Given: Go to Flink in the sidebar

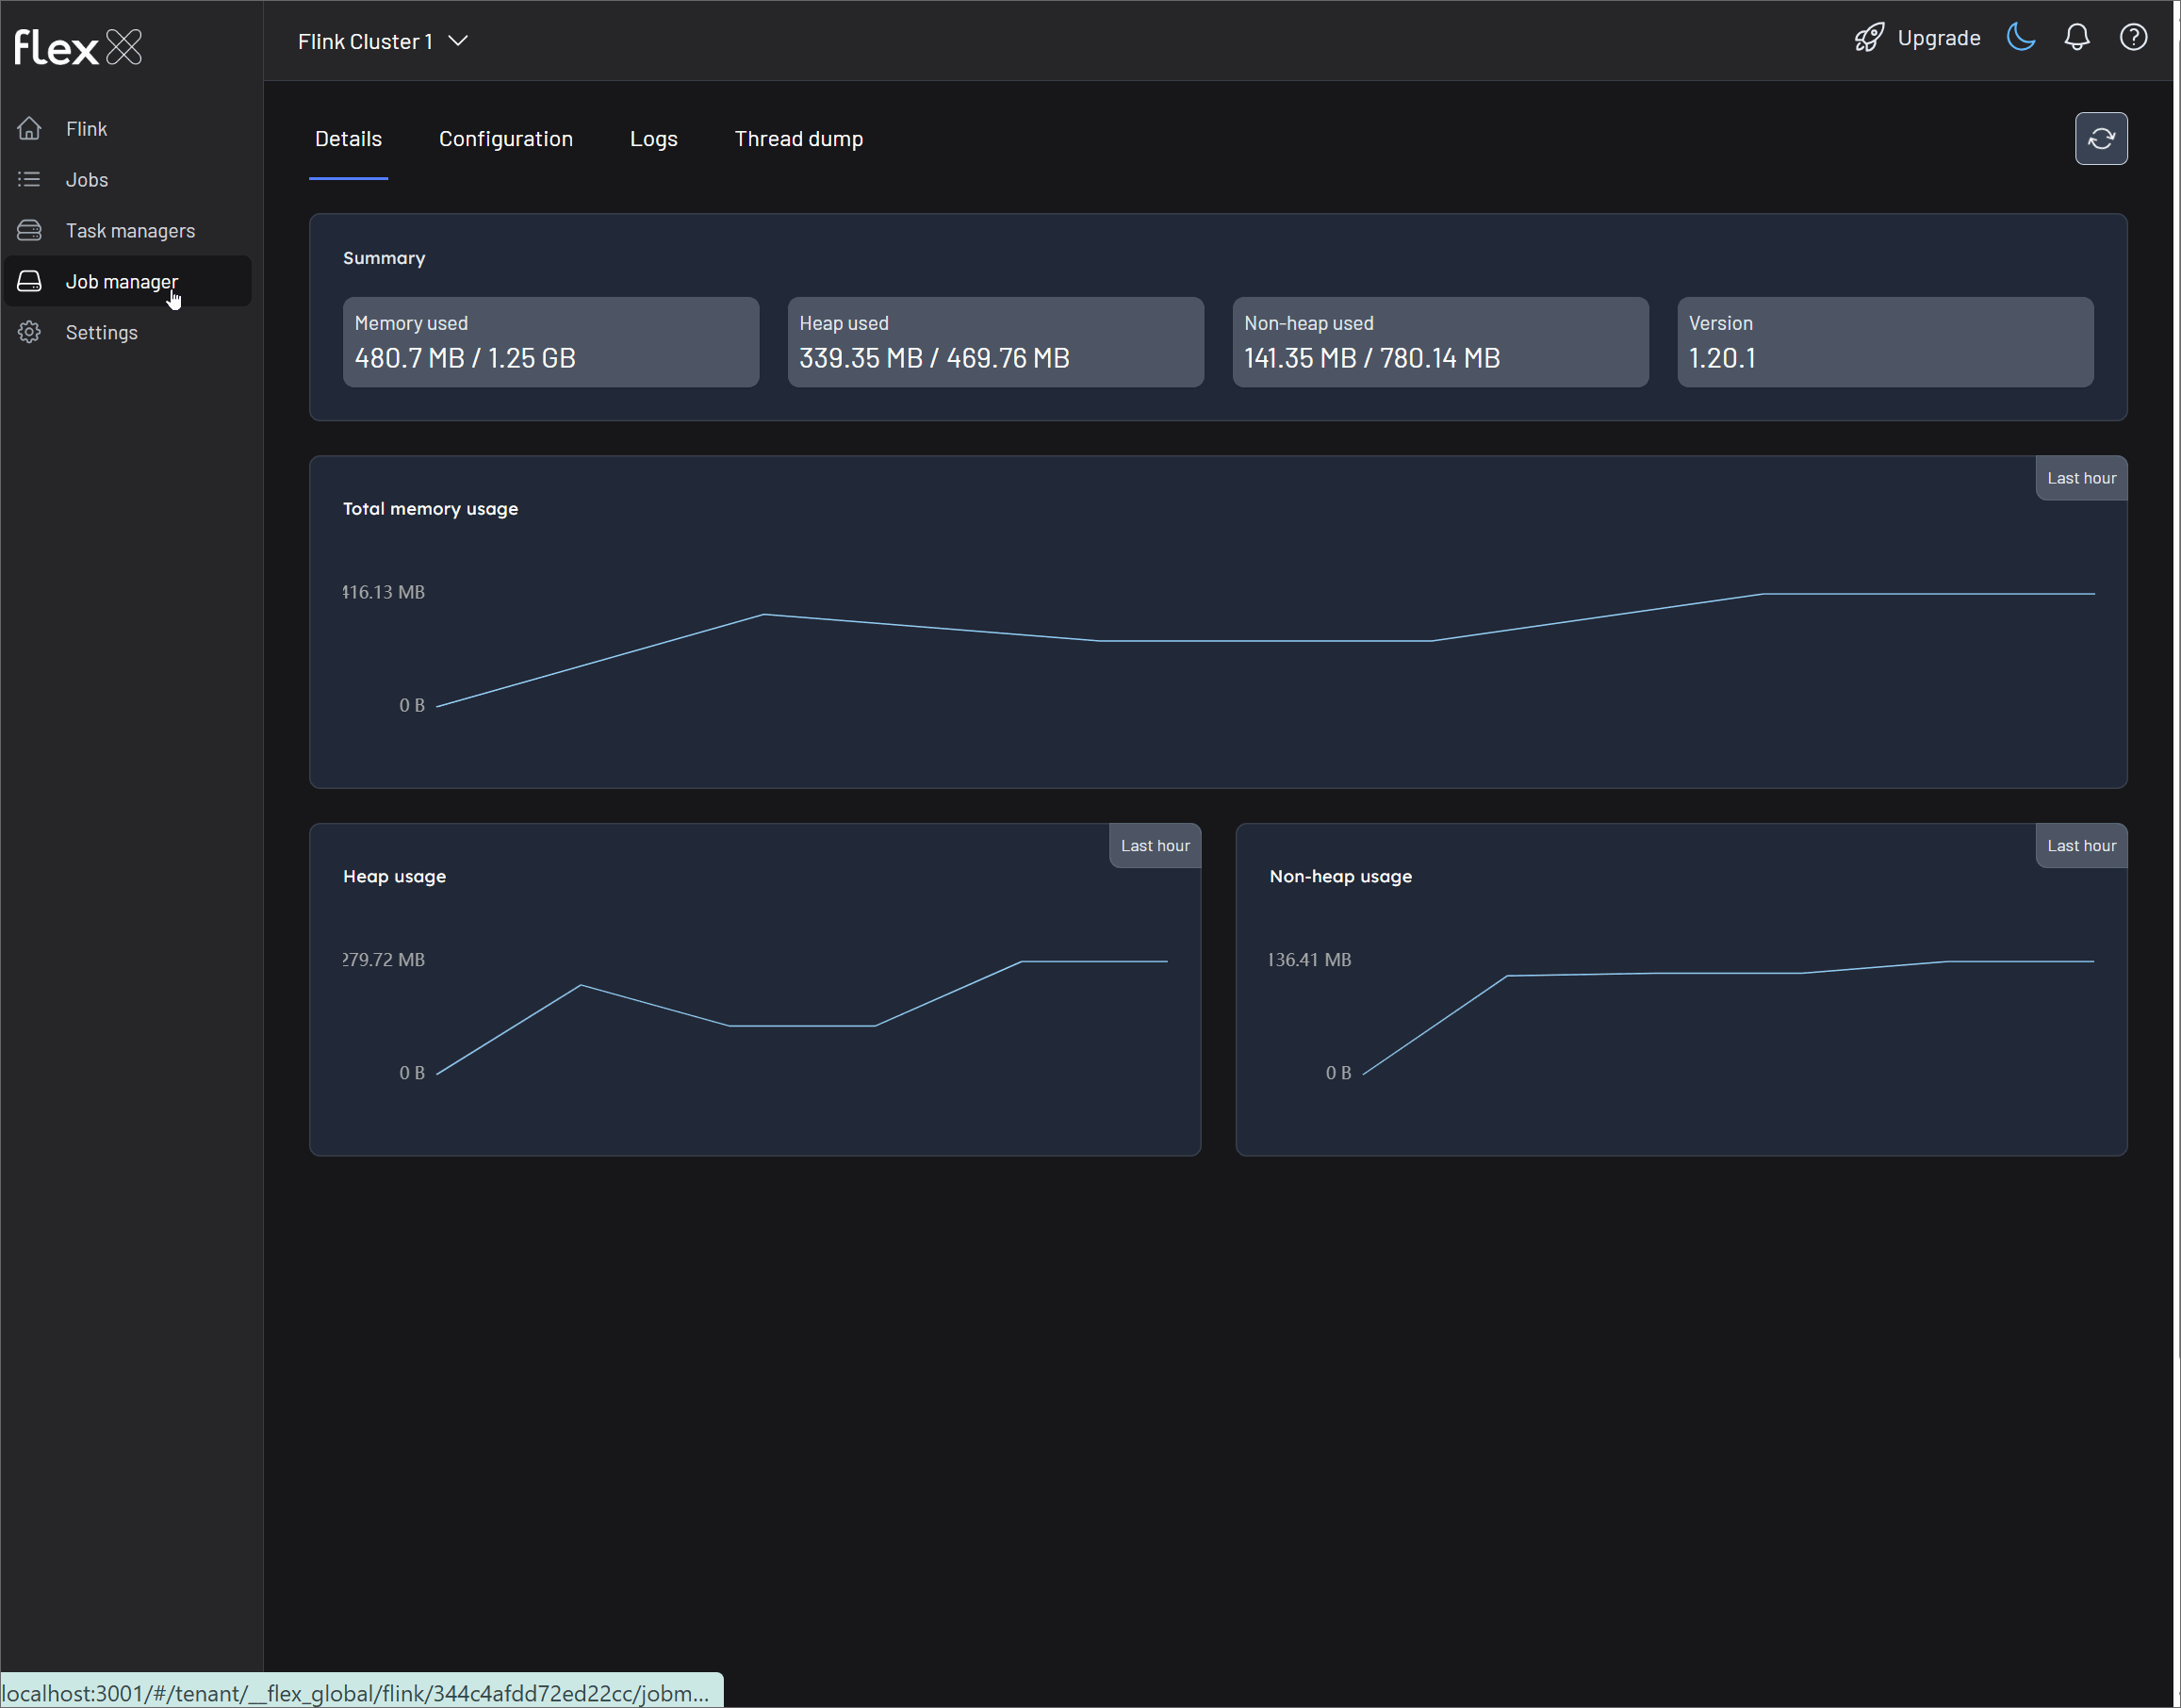Looking at the screenshot, I should (x=128, y=129).
